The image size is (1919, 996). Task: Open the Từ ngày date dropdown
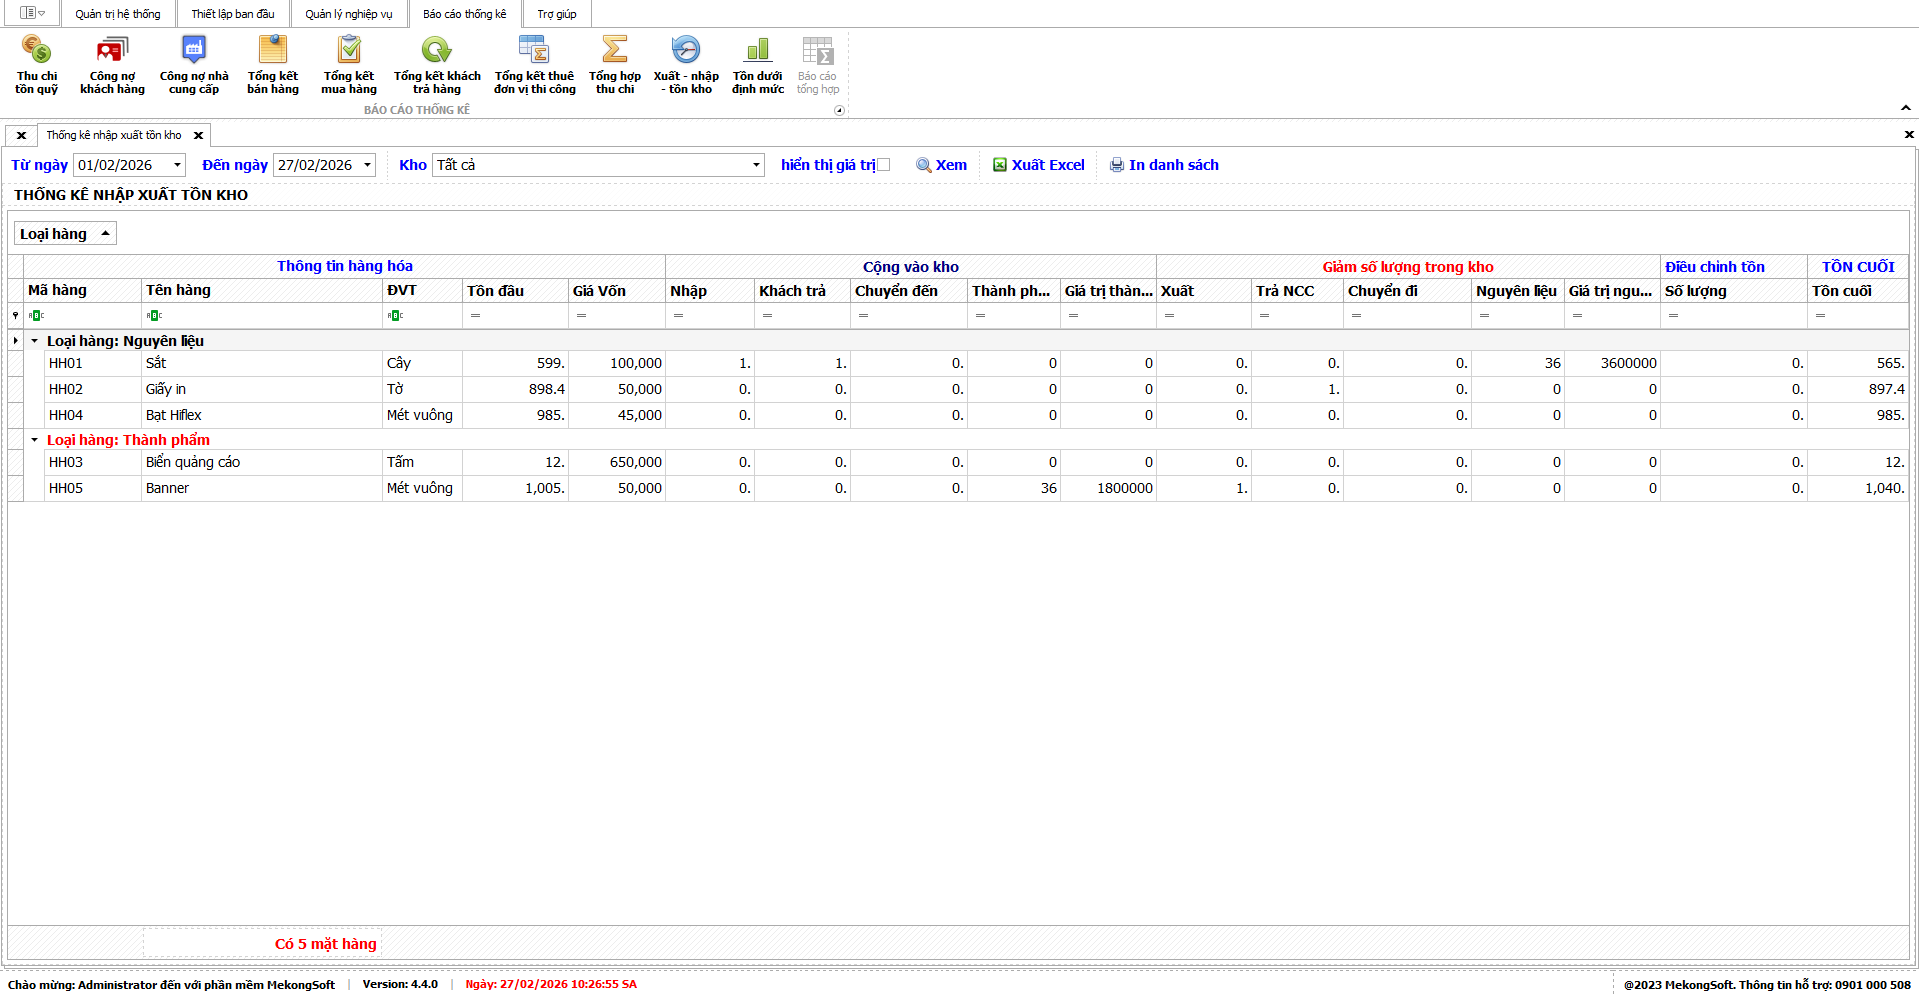(x=177, y=165)
